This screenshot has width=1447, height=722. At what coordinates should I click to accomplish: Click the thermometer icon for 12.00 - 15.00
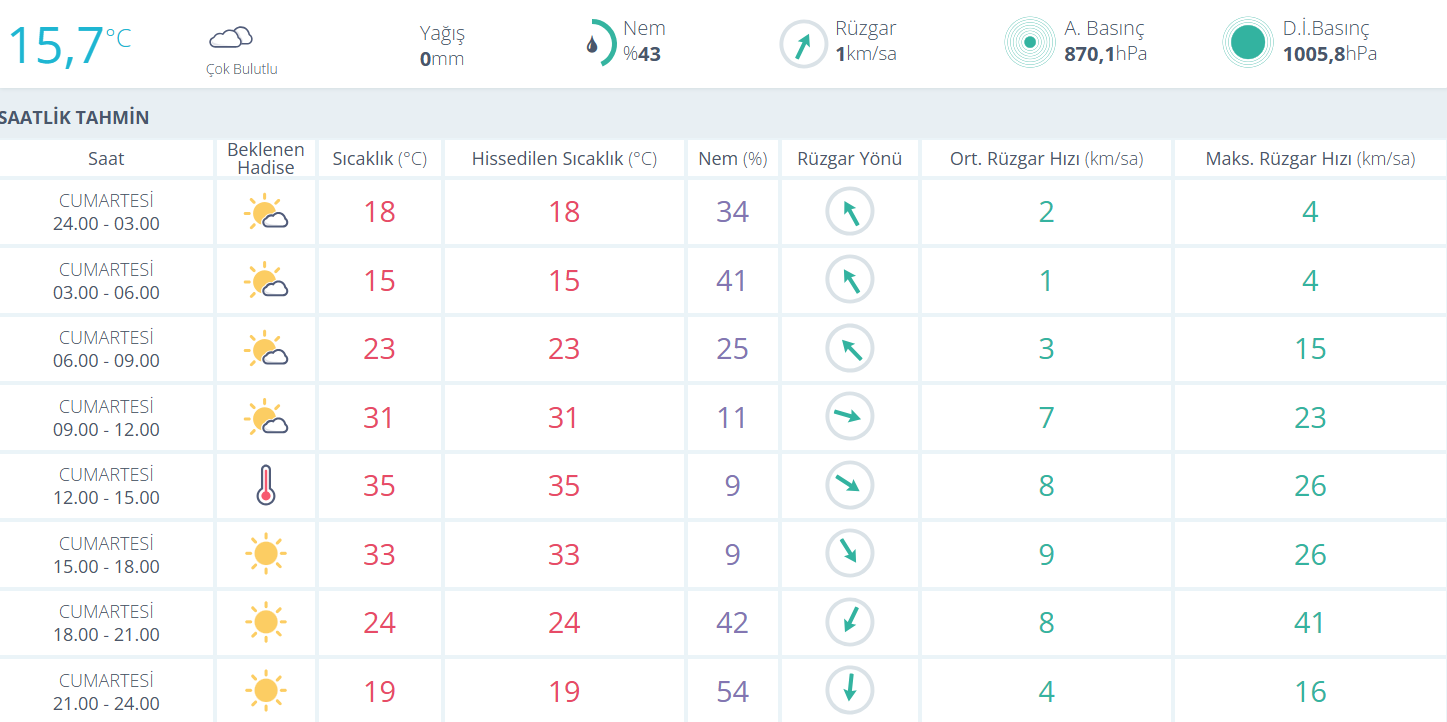coord(265,485)
